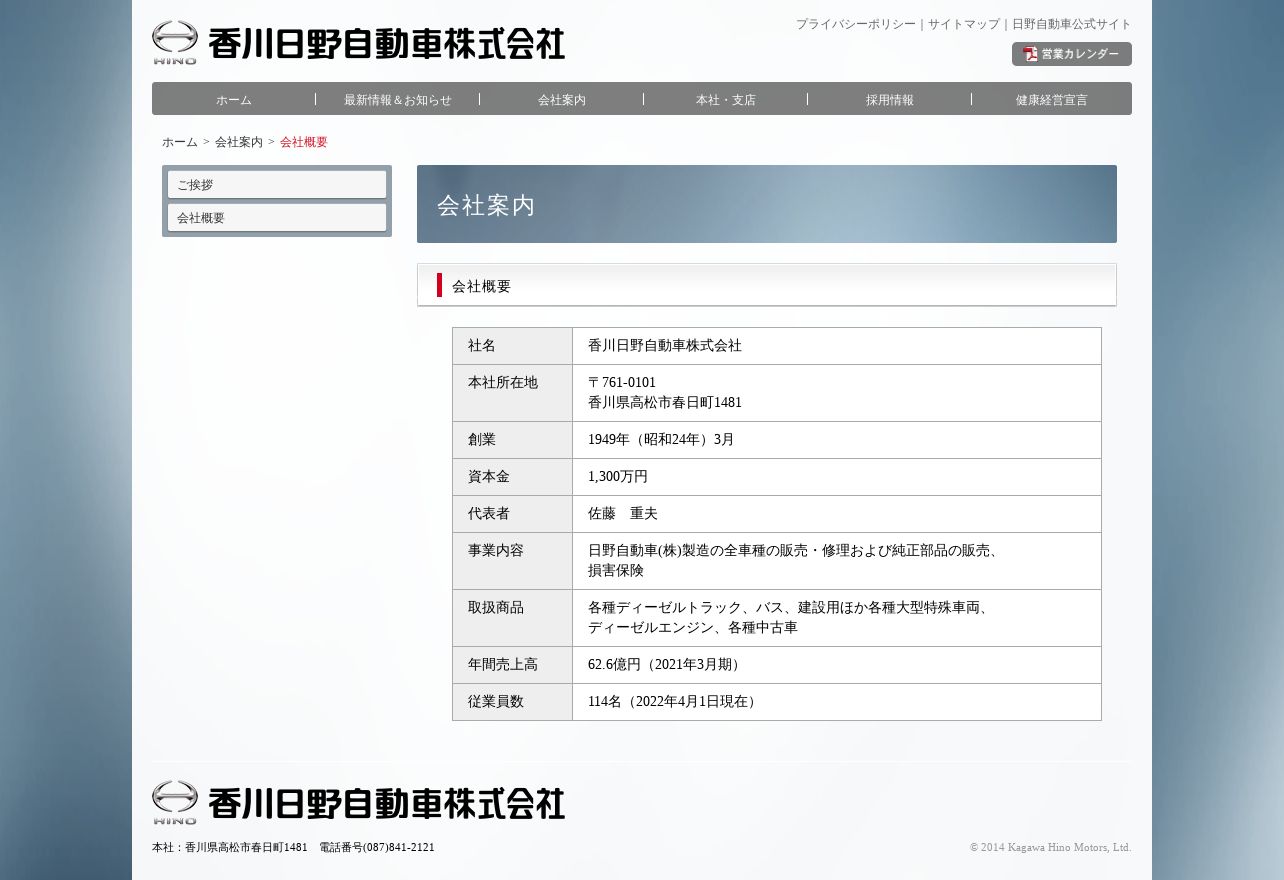Click the 社名 table label
Screen dimensions: 1284x880
482,346
